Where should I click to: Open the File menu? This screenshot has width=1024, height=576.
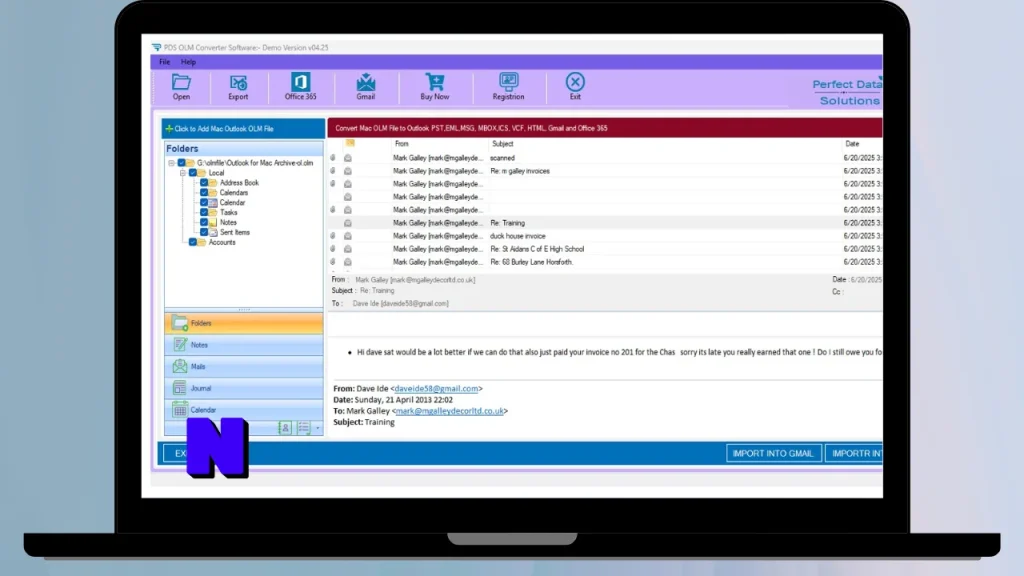165,62
